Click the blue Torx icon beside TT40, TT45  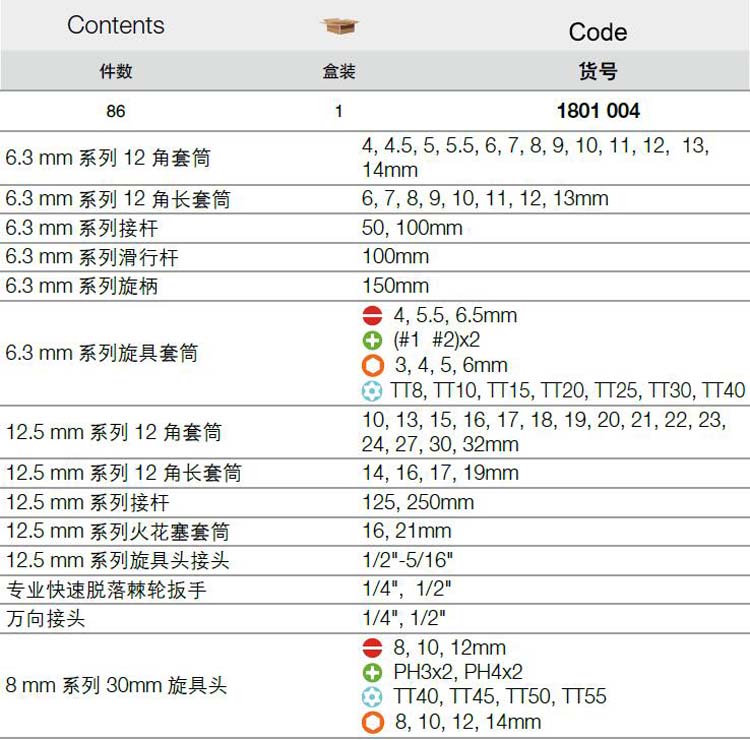coord(372,697)
